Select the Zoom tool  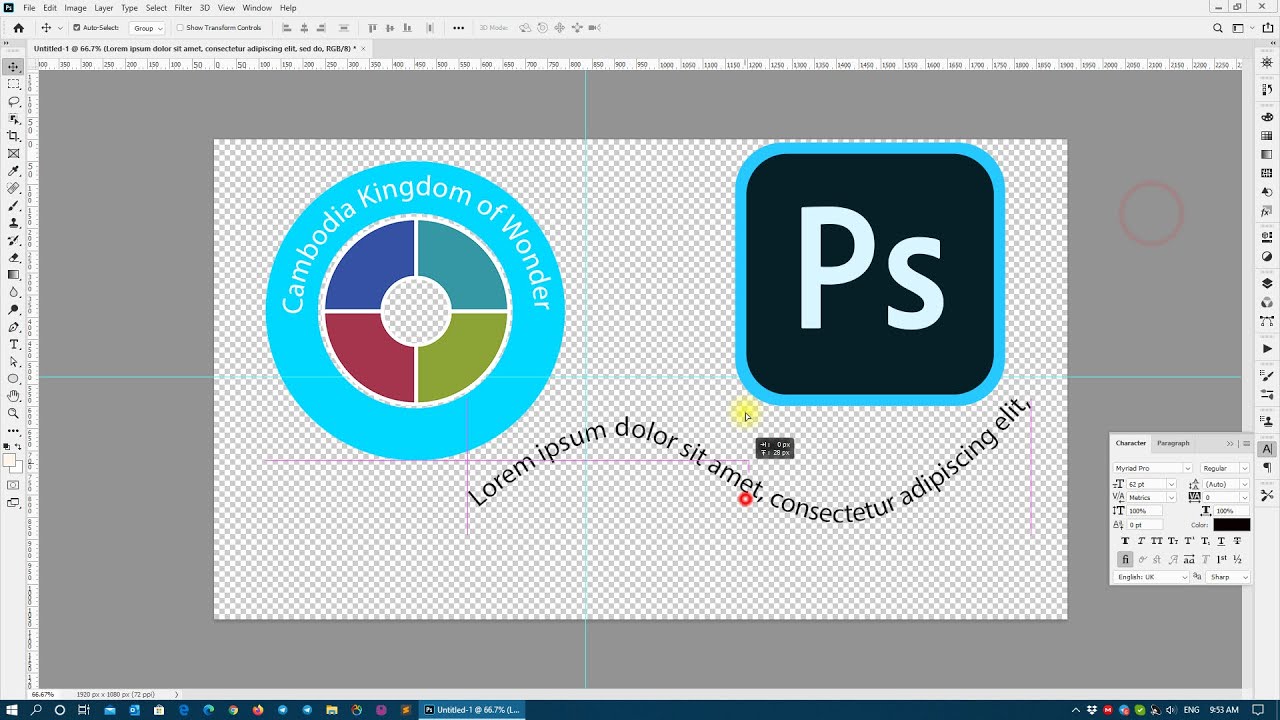coord(13,413)
